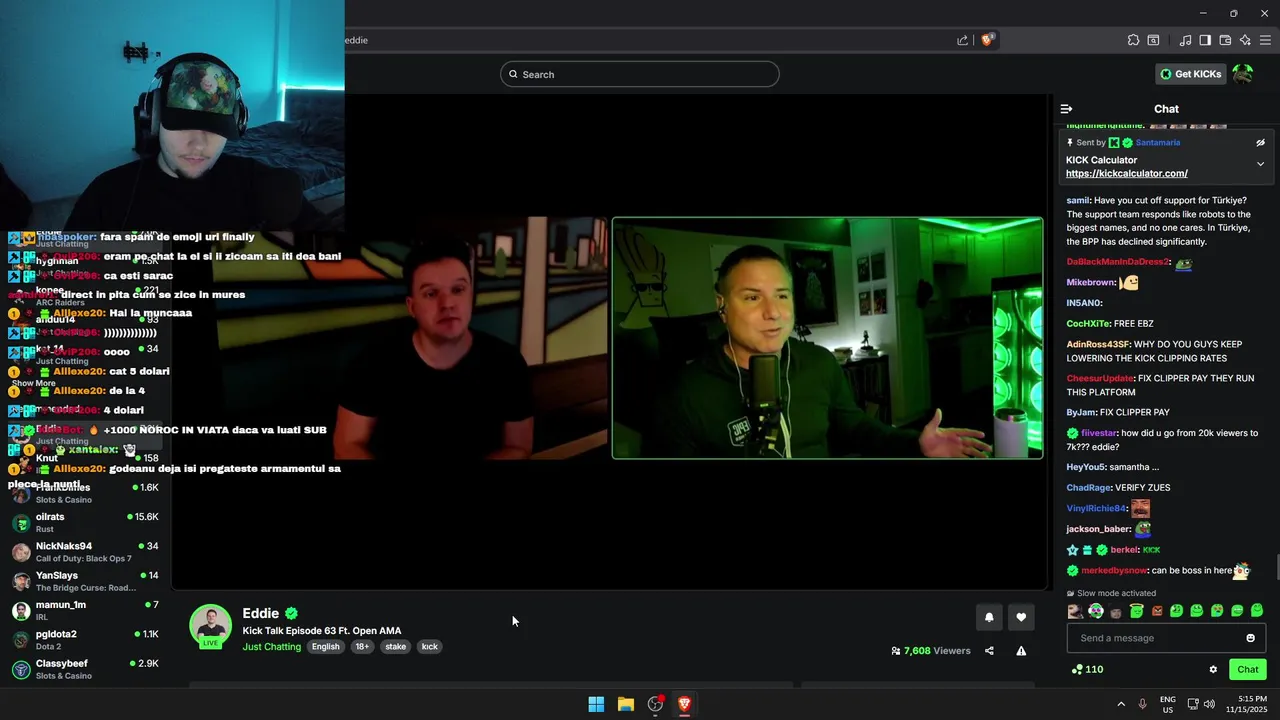1280x720 pixels.
Task: Focus the Kick search field
Action: 640,74
